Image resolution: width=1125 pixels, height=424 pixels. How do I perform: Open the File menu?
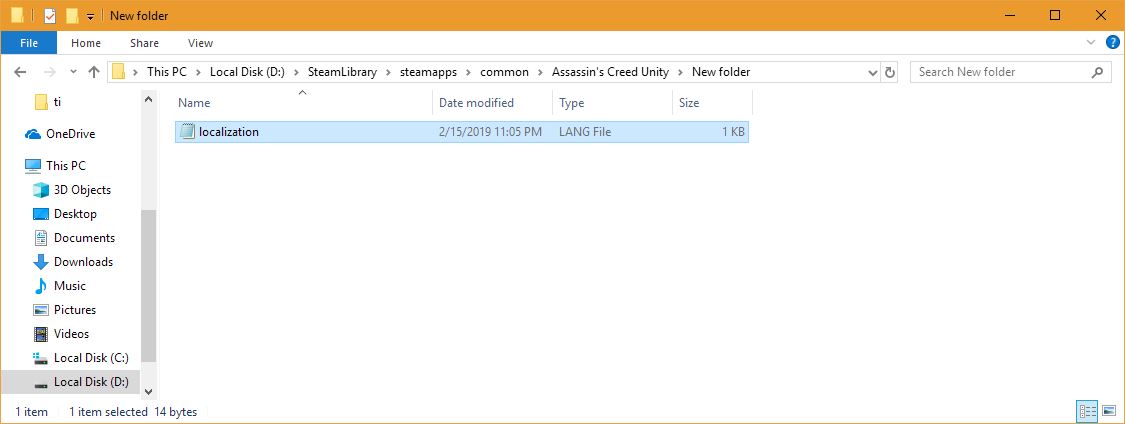(29, 43)
